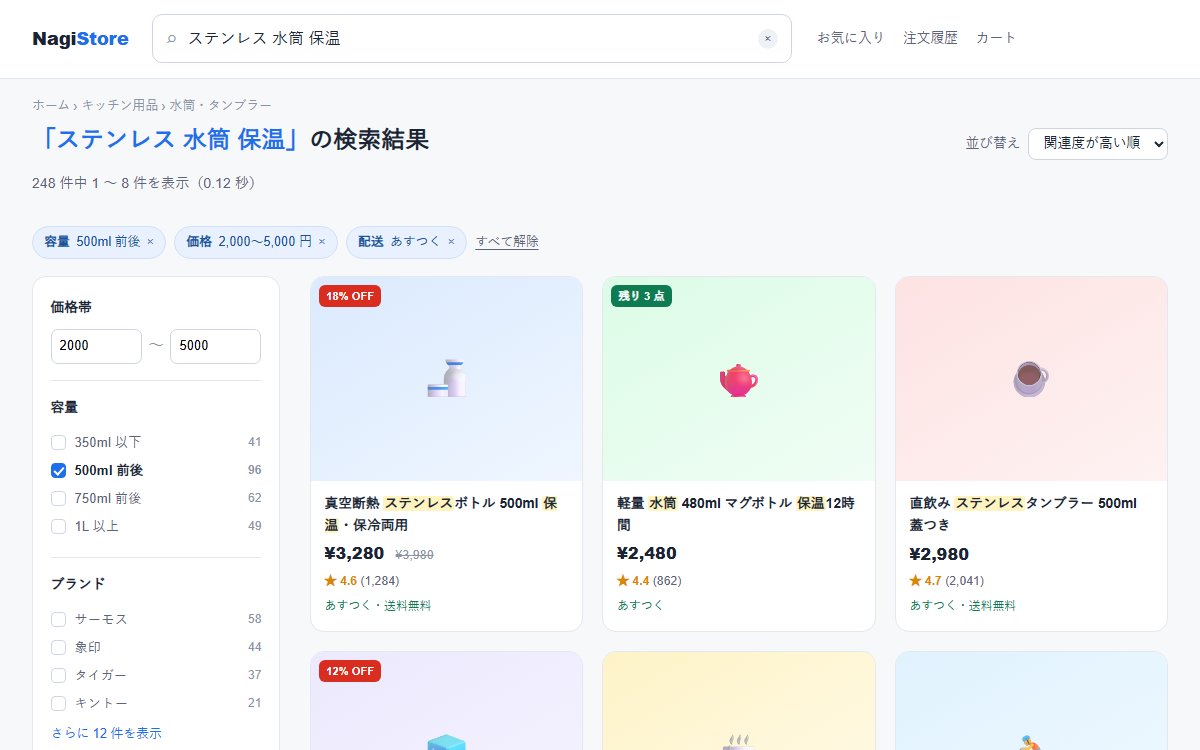Focus the search box with ステンレス 水筒 保温
Image resolution: width=1200 pixels, height=750 pixels.
472,38
